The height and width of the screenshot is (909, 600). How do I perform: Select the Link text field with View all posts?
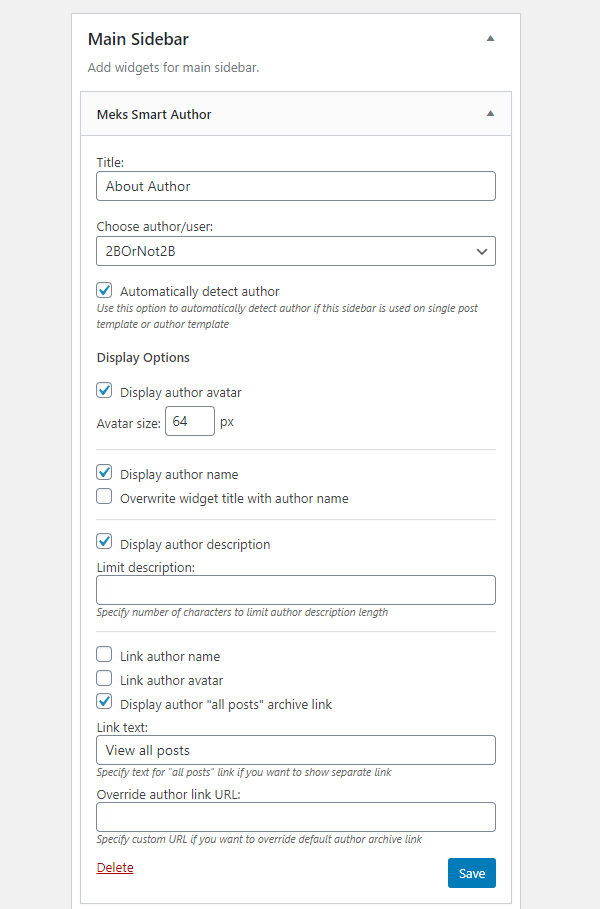(295, 750)
